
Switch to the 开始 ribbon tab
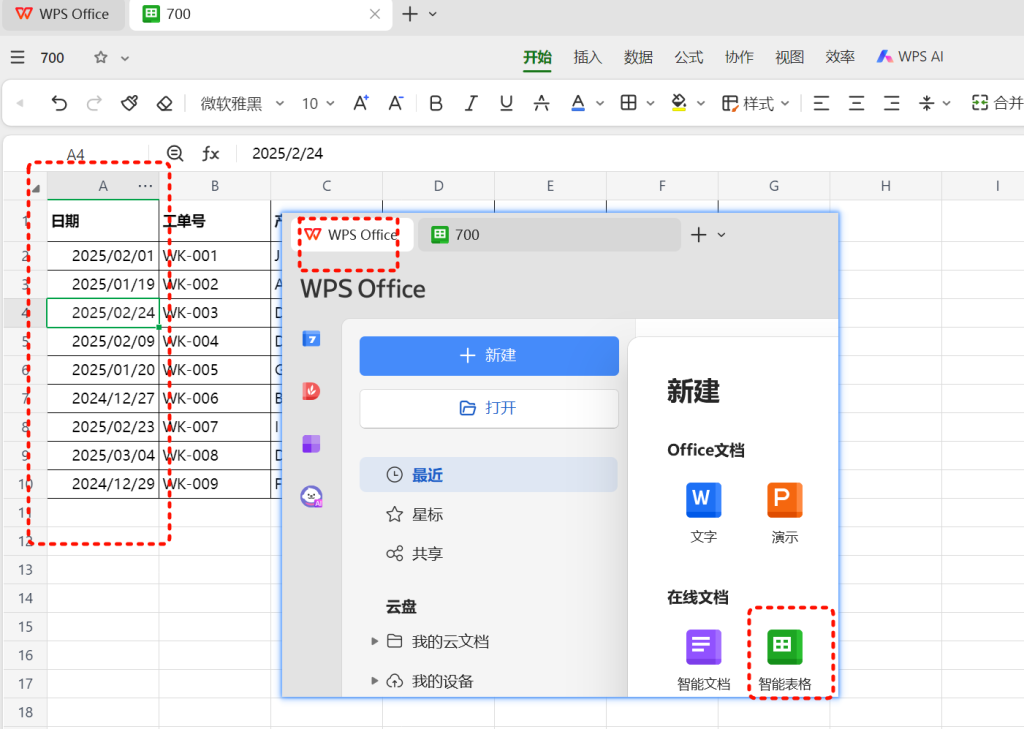point(537,57)
